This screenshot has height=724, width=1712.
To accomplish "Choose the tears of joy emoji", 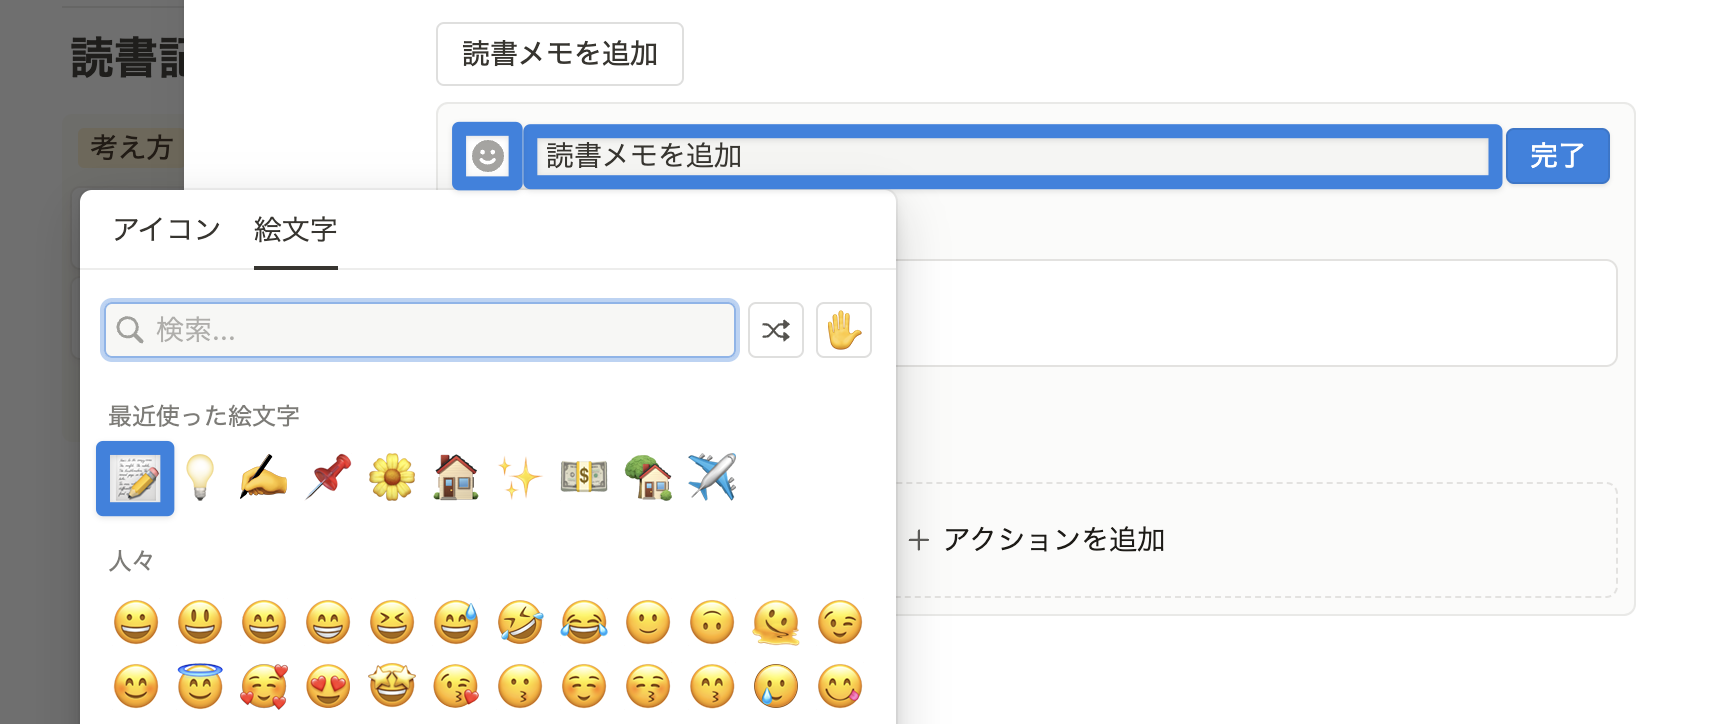I will click(x=584, y=622).
